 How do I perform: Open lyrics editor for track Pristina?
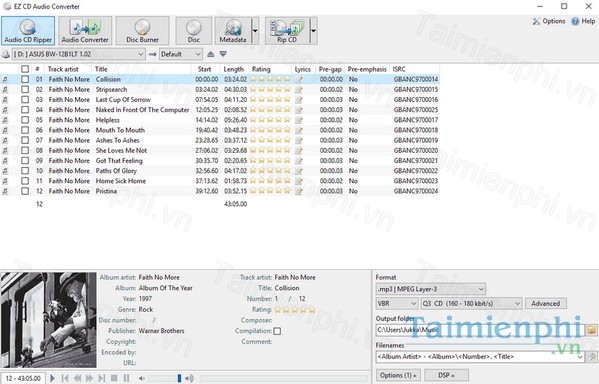coord(299,191)
